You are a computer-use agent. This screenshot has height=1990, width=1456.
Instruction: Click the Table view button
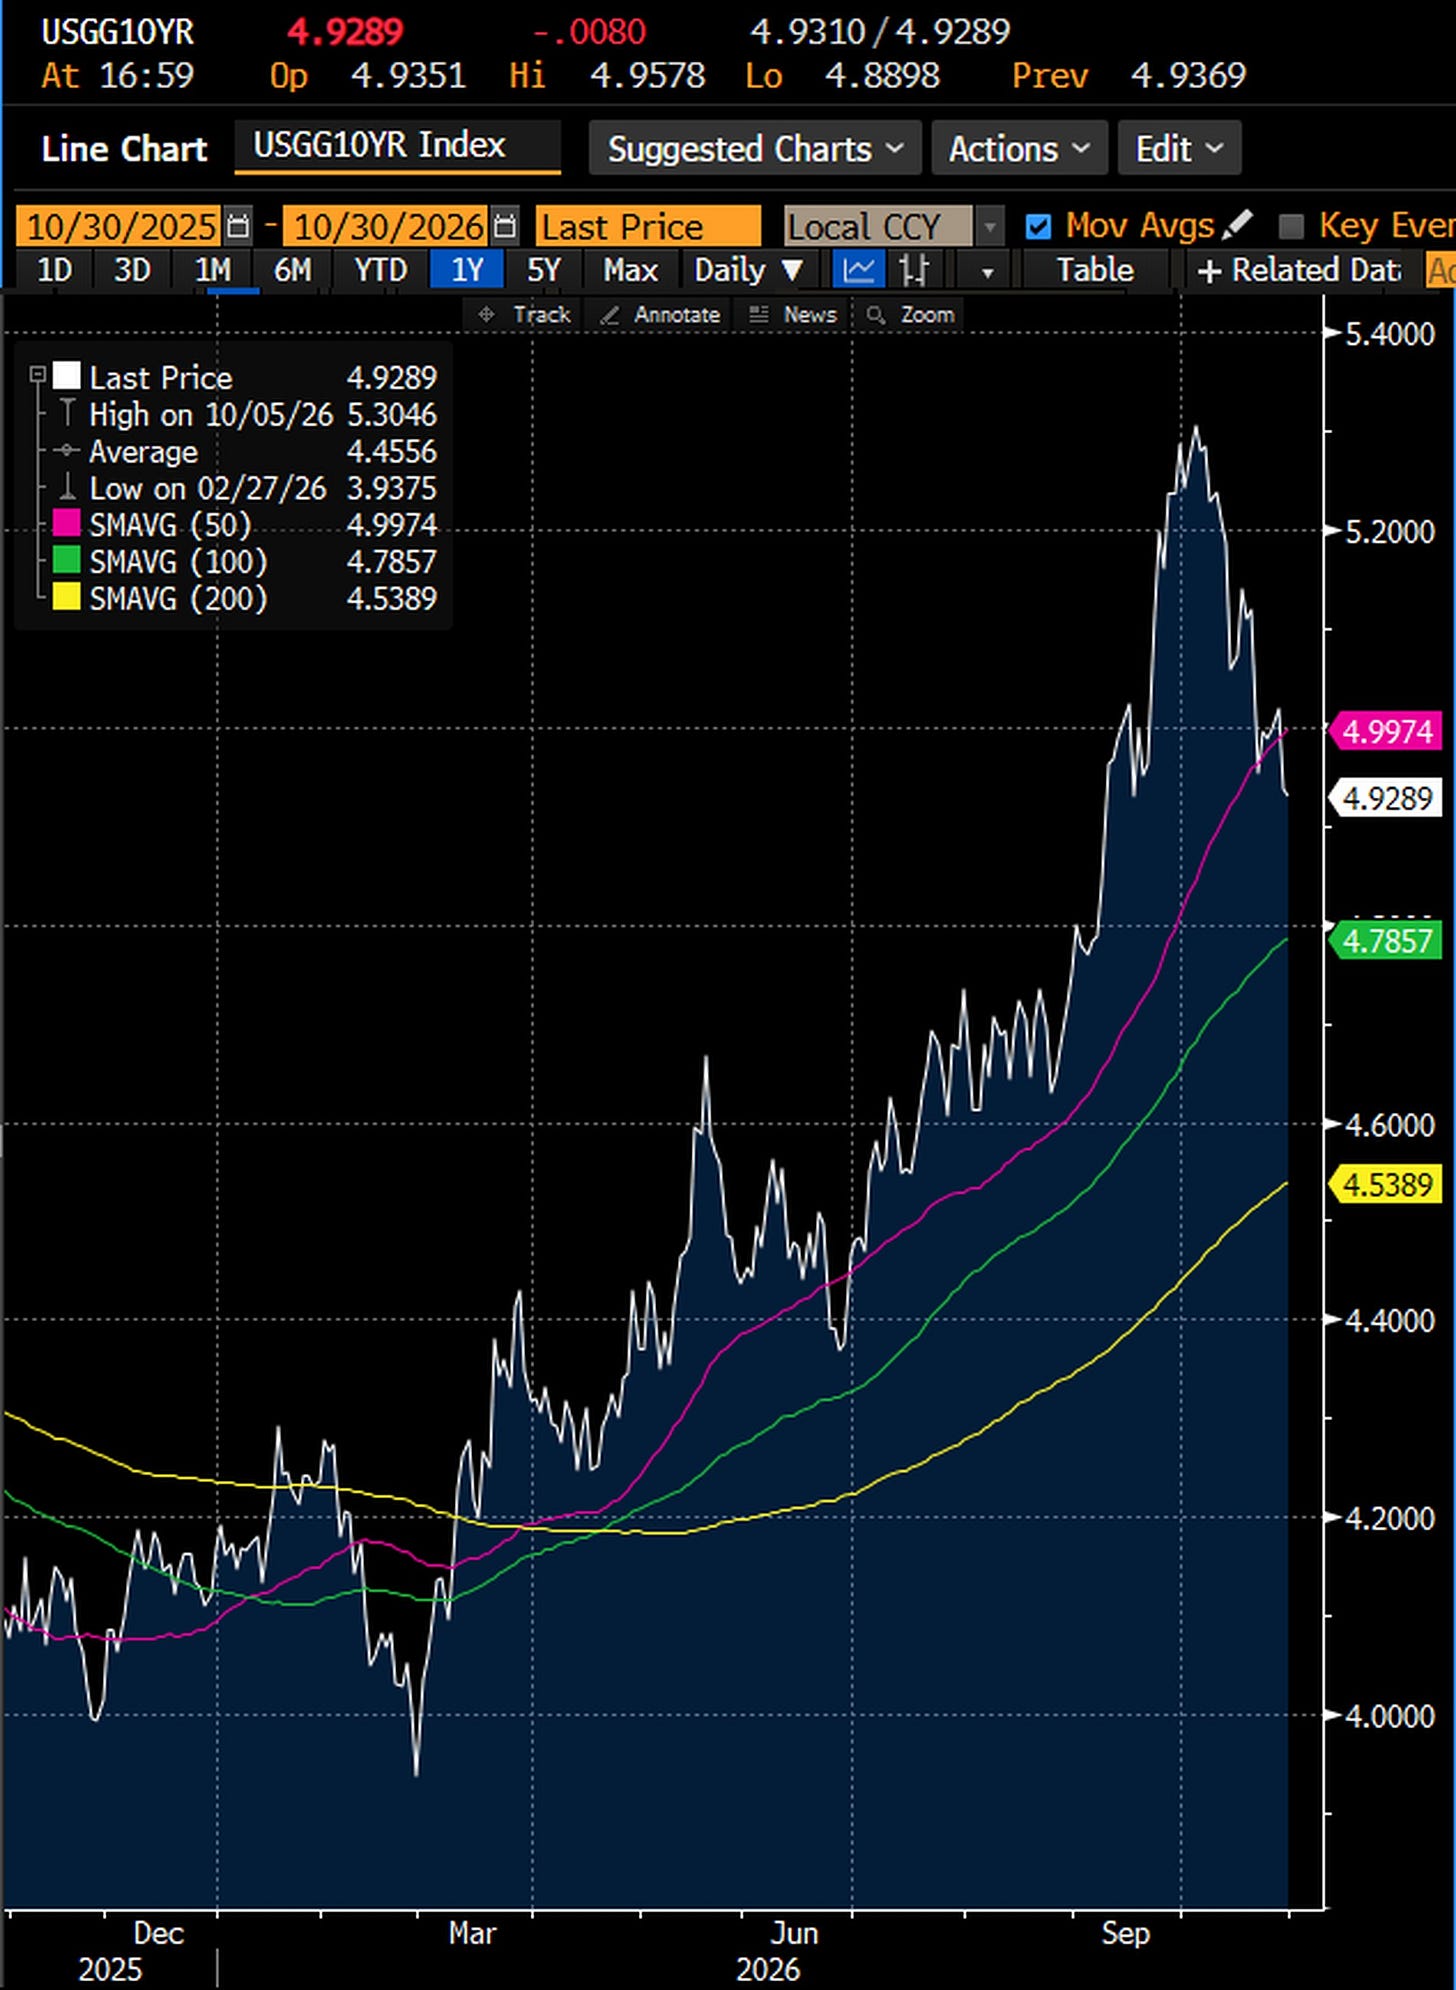click(x=1096, y=270)
